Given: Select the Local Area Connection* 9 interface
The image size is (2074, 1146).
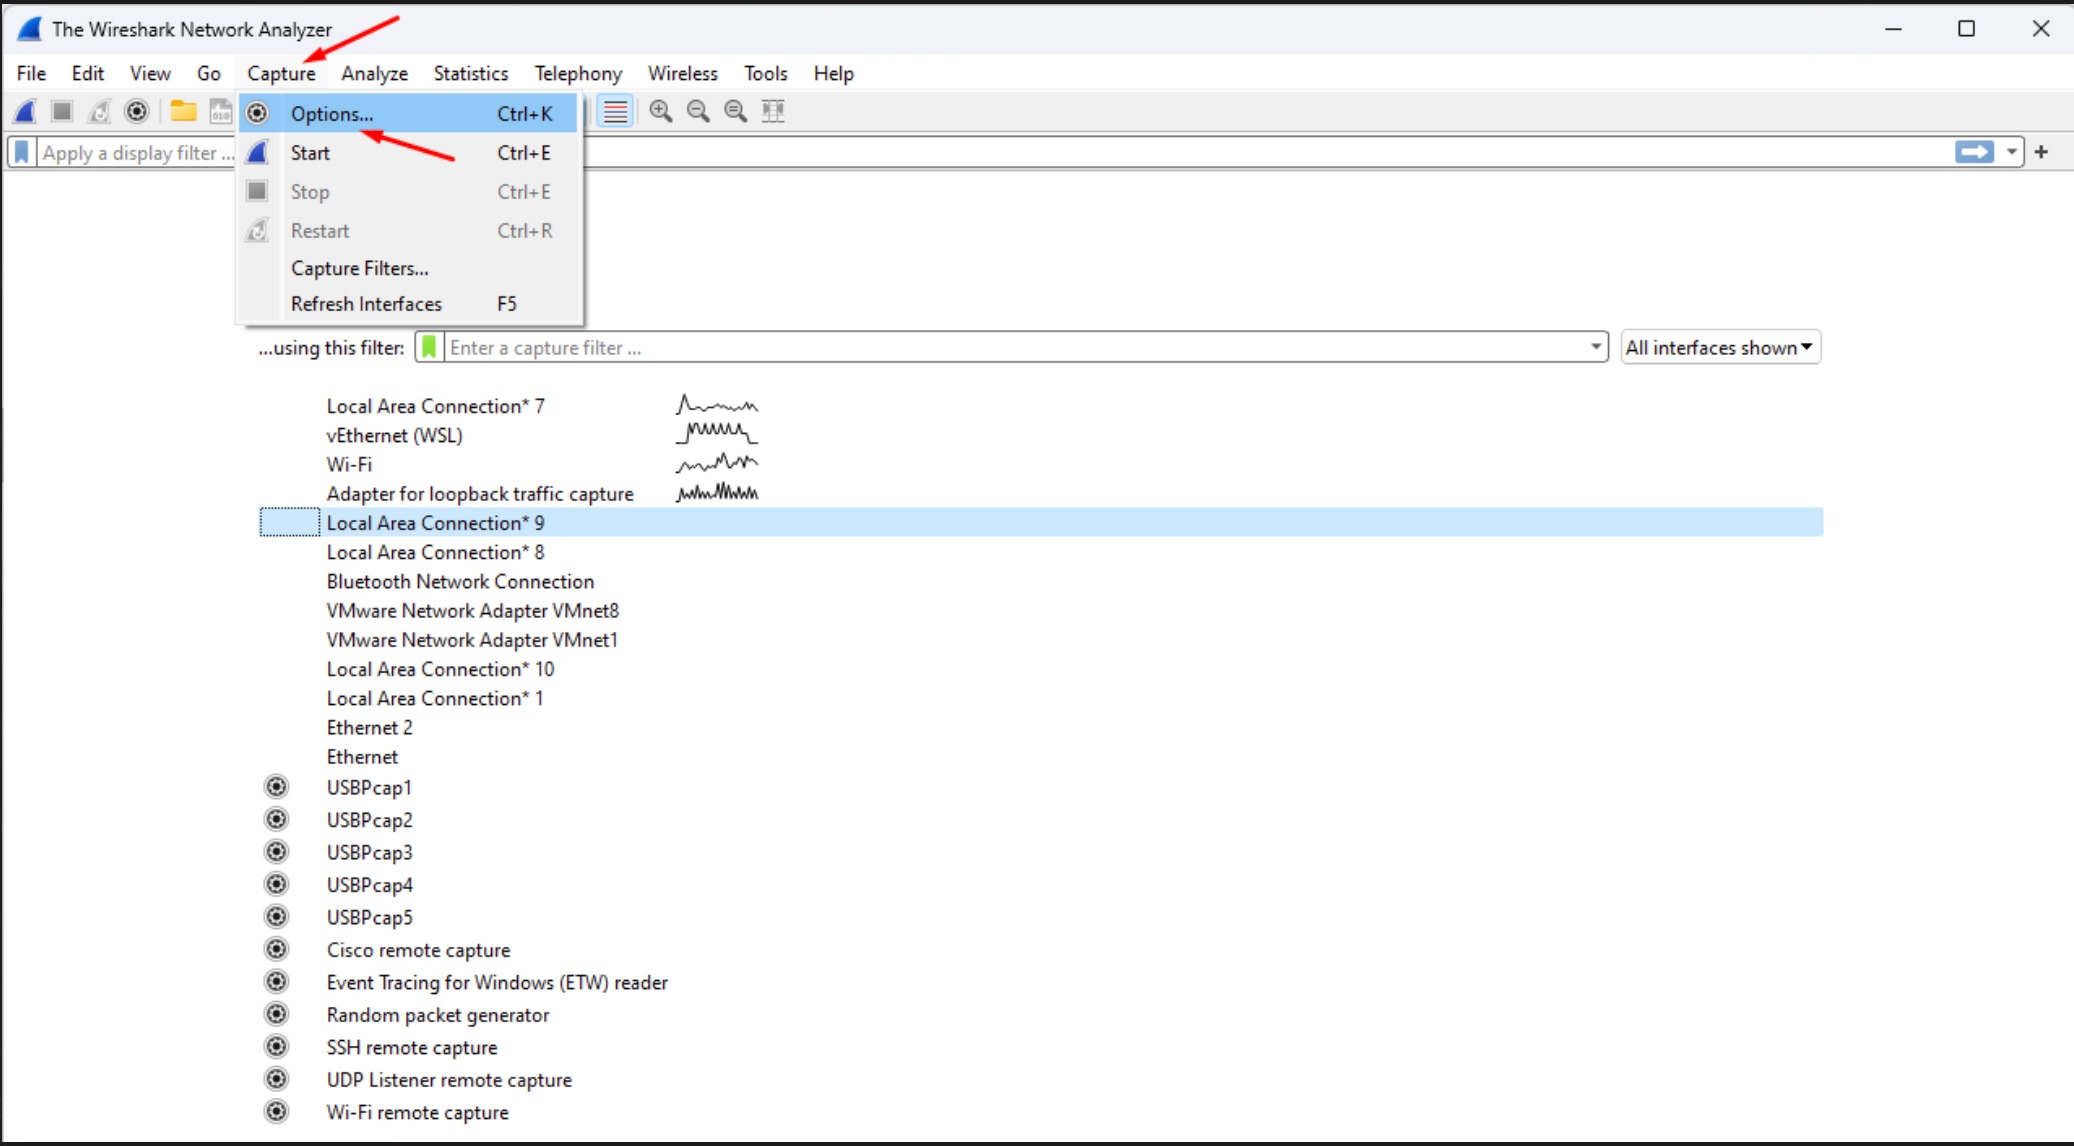Looking at the screenshot, I should [x=1041, y=522].
